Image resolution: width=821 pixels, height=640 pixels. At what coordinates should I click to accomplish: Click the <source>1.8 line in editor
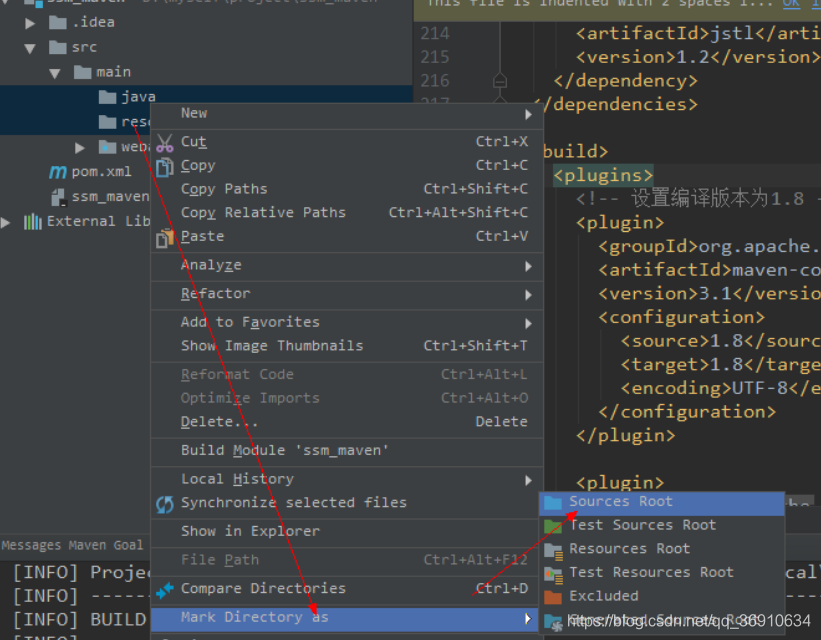click(x=721, y=341)
